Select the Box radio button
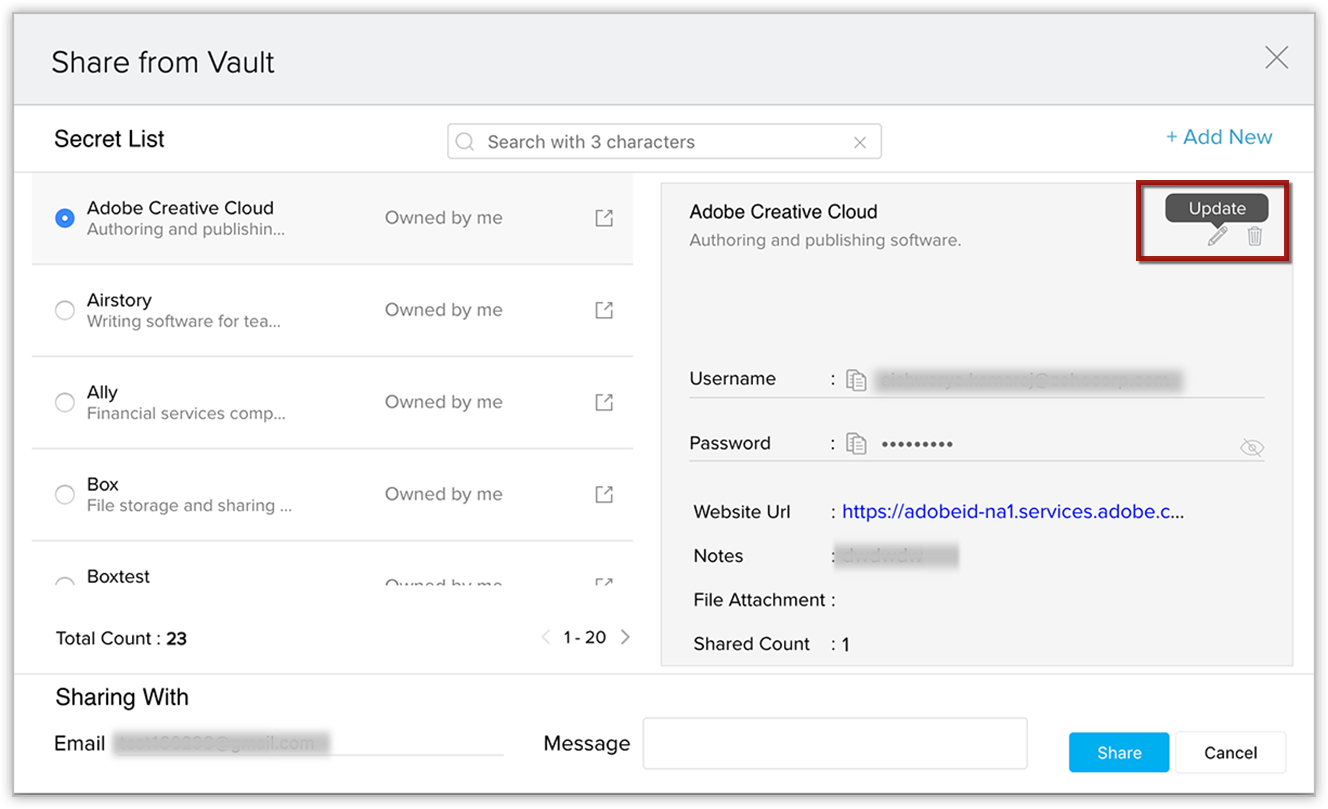The height and width of the screenshot is (809, 1328). point(65,495)
